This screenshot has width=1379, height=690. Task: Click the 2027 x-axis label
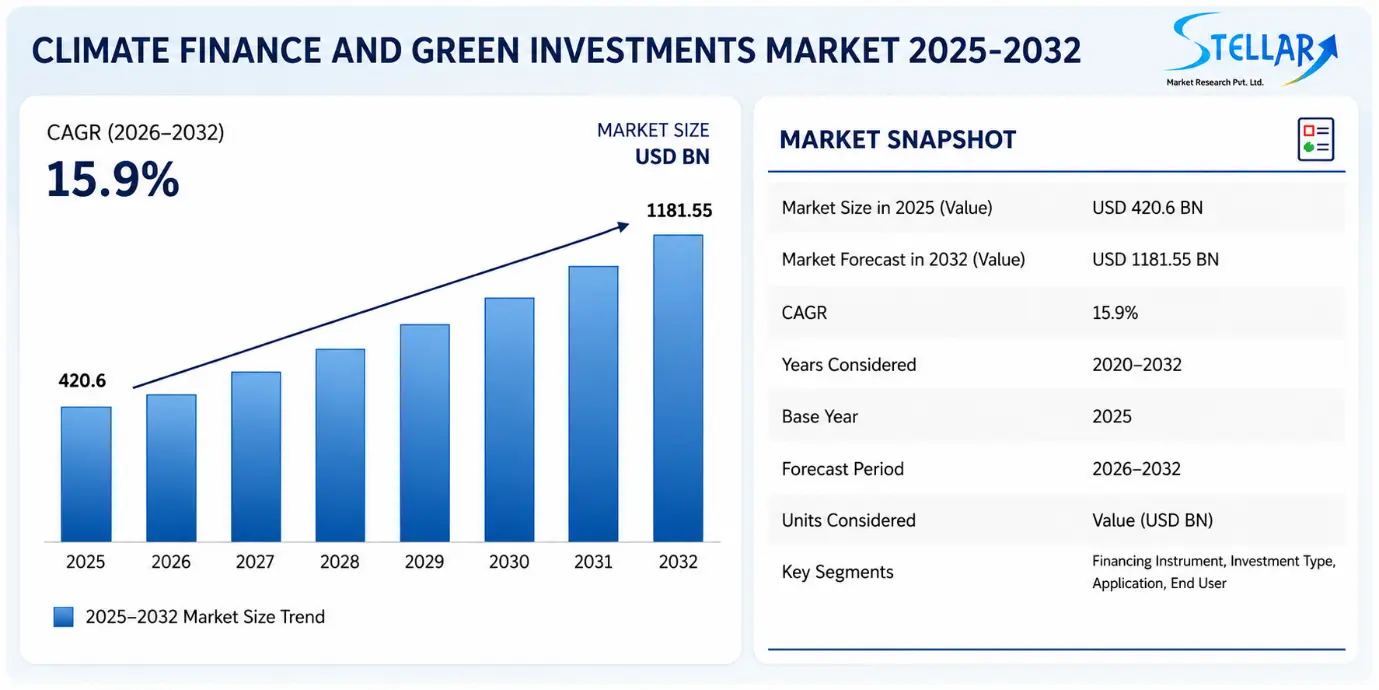point(255,563)
